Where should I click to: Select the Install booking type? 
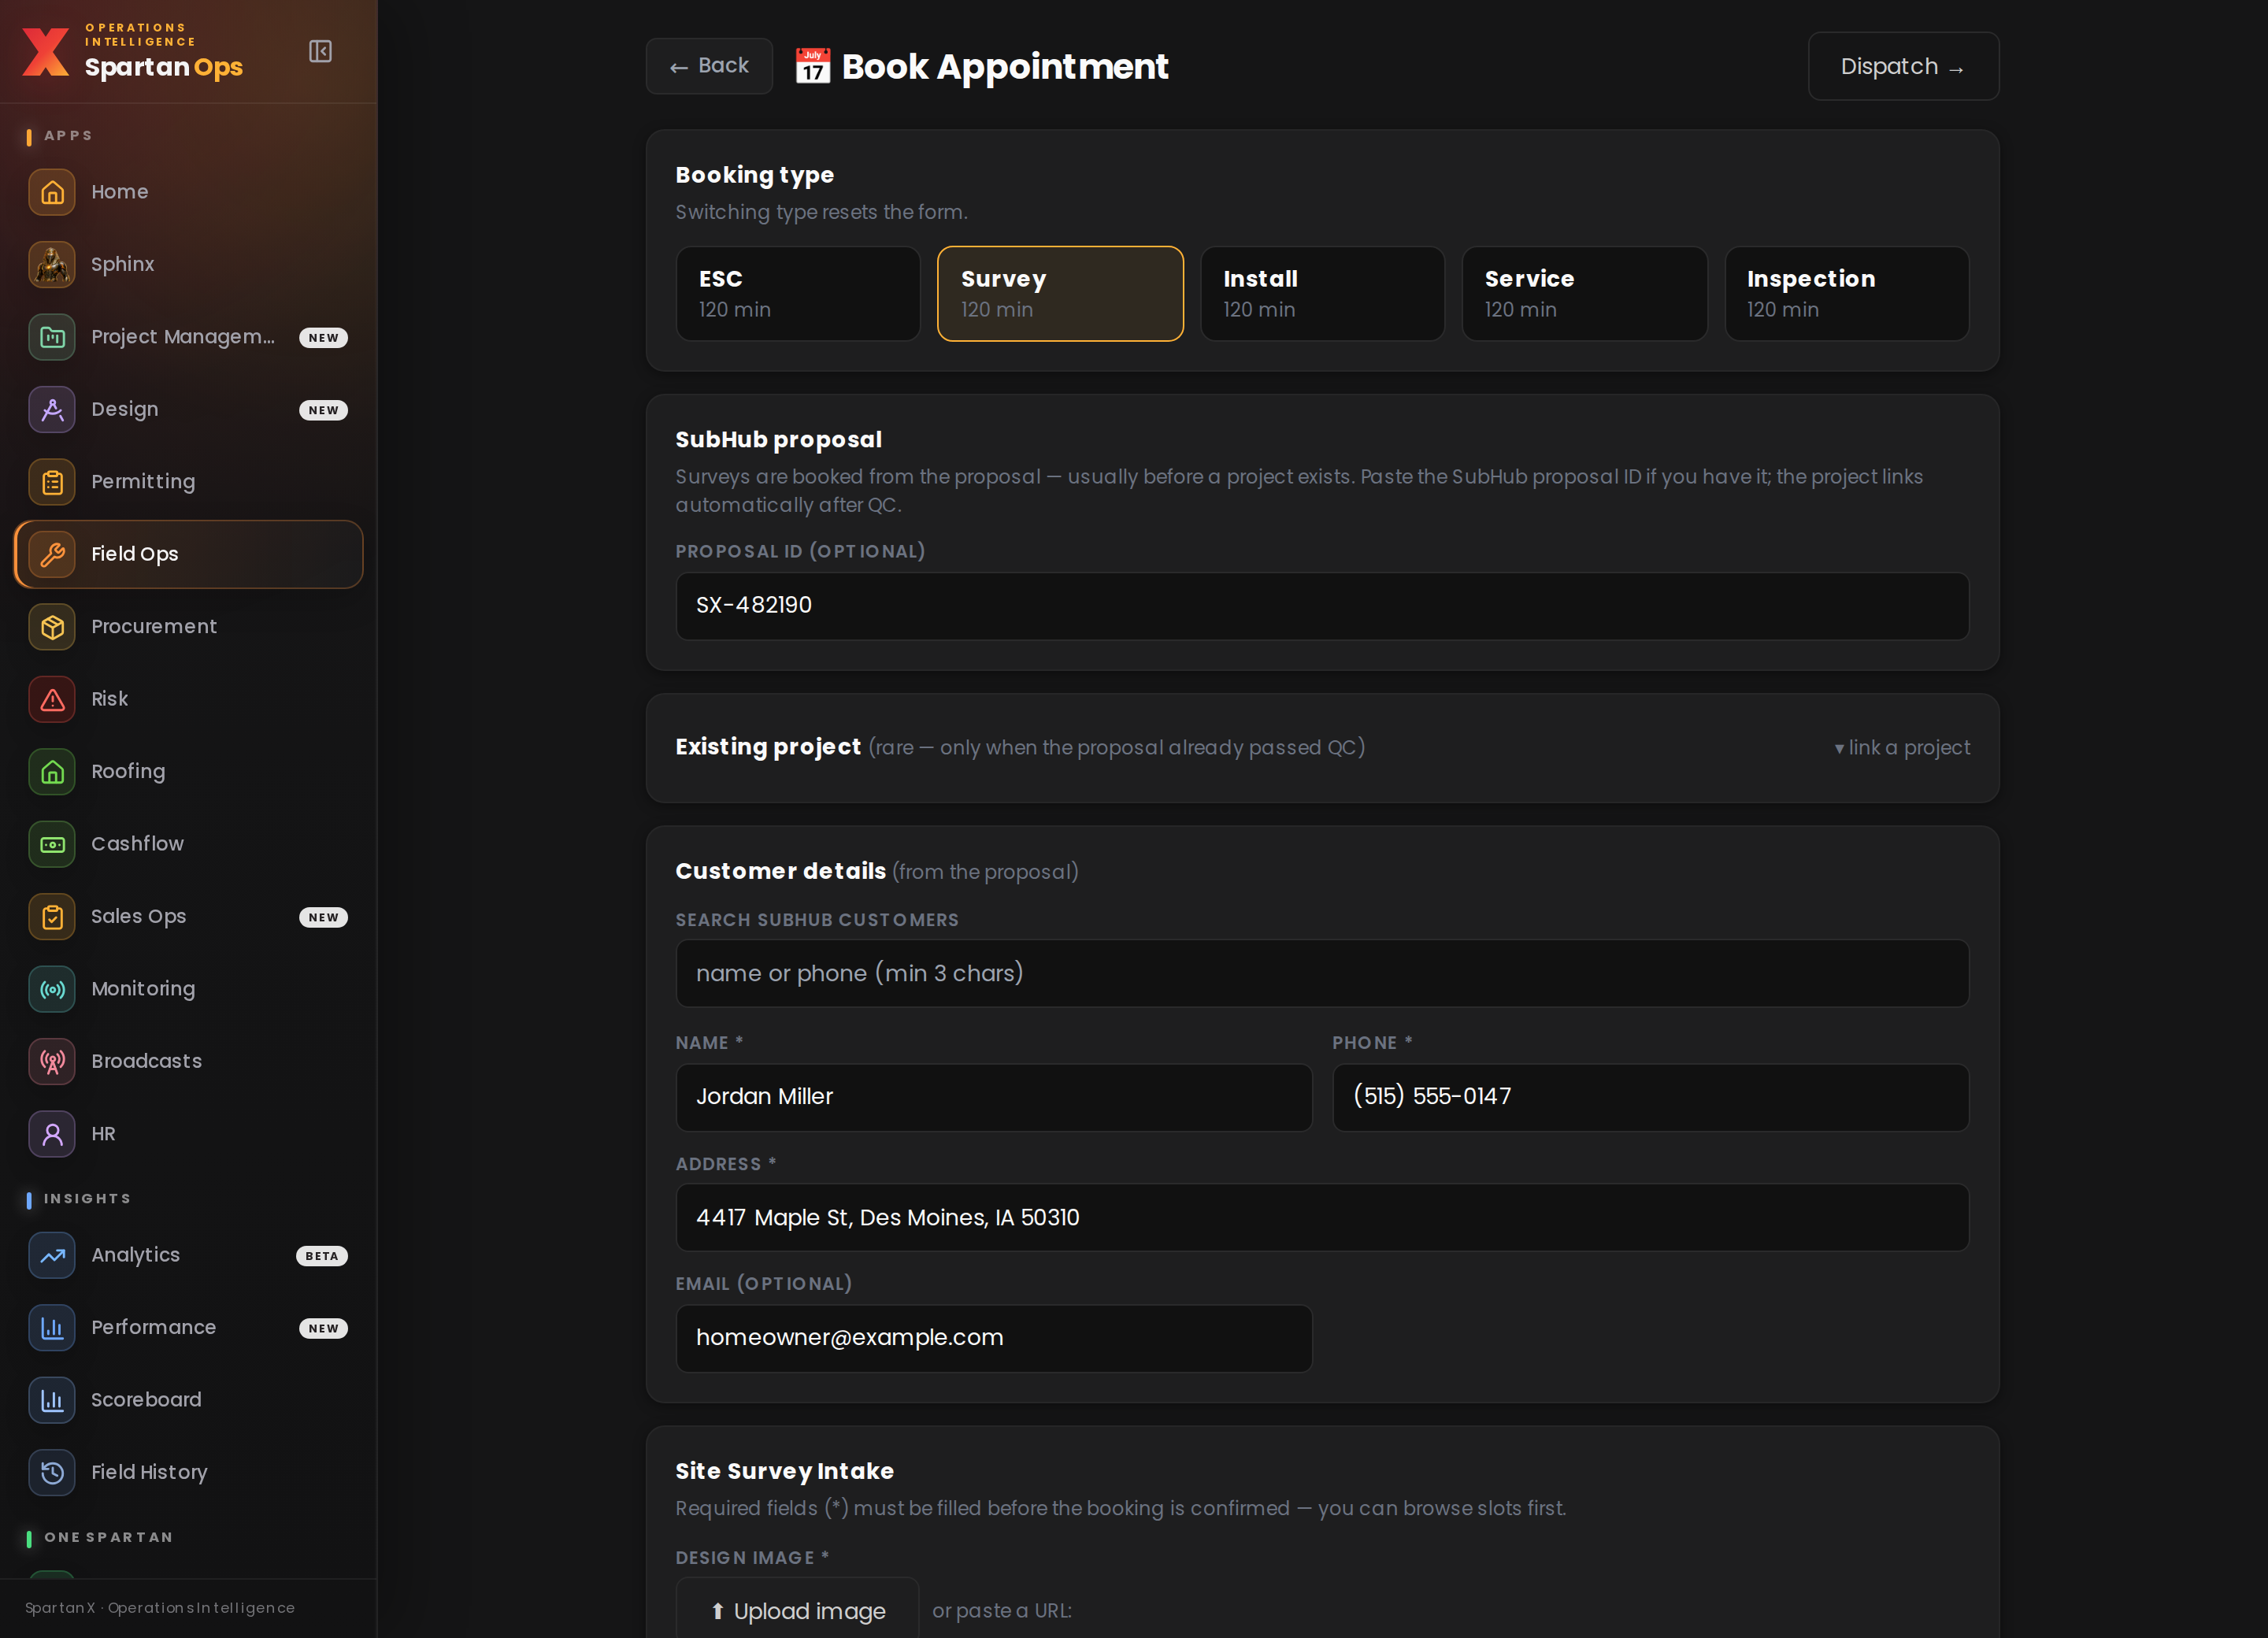(1322, 294)
